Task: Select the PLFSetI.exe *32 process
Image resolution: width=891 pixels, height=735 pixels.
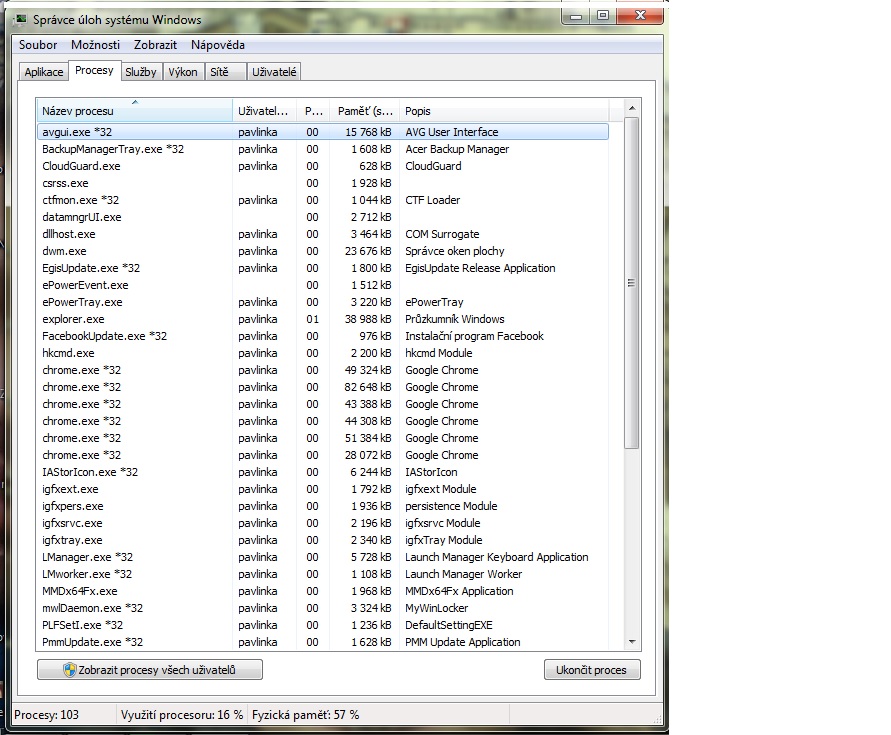Action: (x=323, y=625)
